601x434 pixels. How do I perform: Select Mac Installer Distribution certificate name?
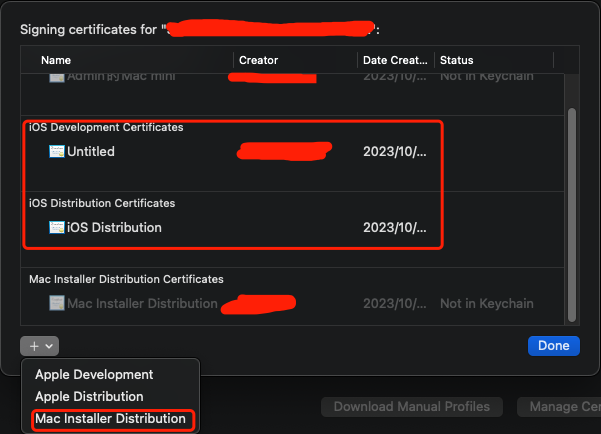tap(142, 304)
